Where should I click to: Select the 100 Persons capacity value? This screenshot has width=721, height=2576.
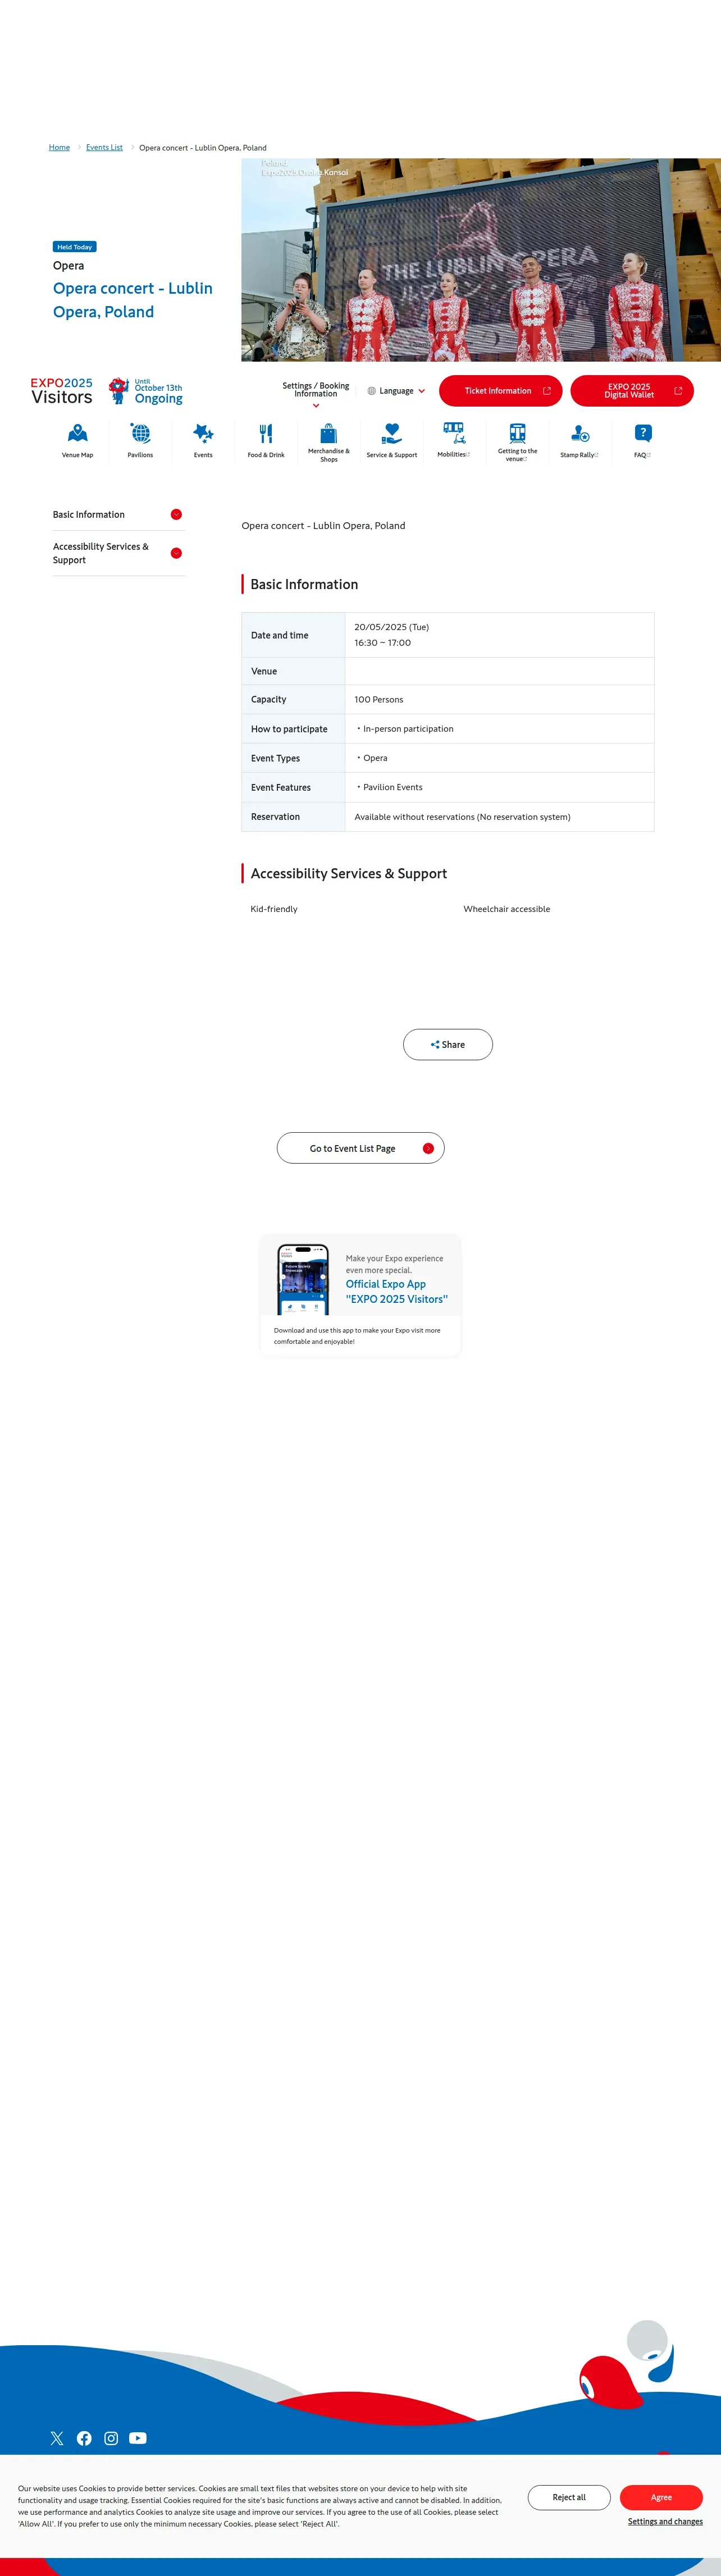pyautogui.click(x=379, y=699)
